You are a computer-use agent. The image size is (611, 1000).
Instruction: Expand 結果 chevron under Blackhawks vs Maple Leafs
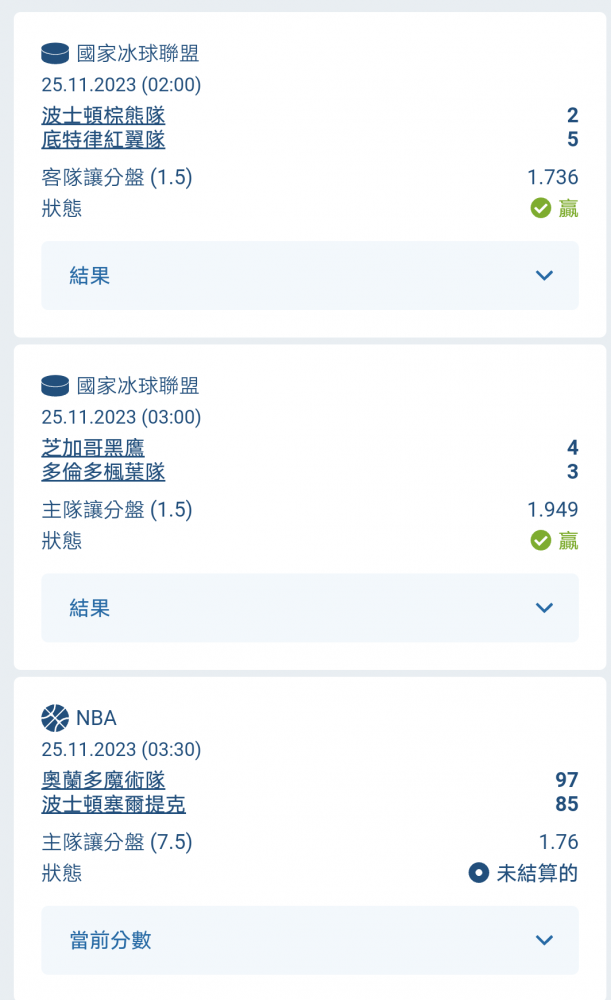coord(544,607)
